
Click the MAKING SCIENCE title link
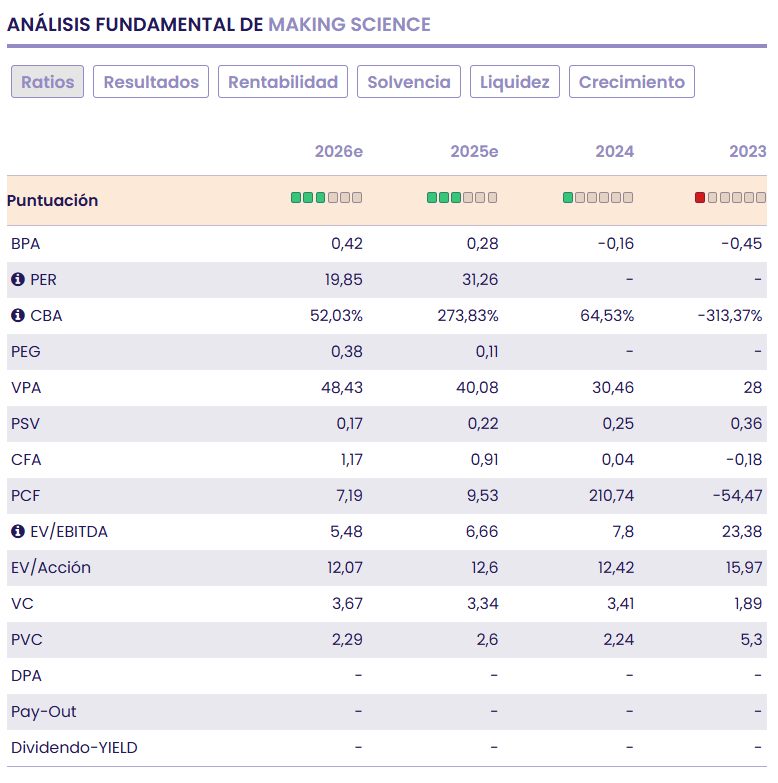pos(349,25)
